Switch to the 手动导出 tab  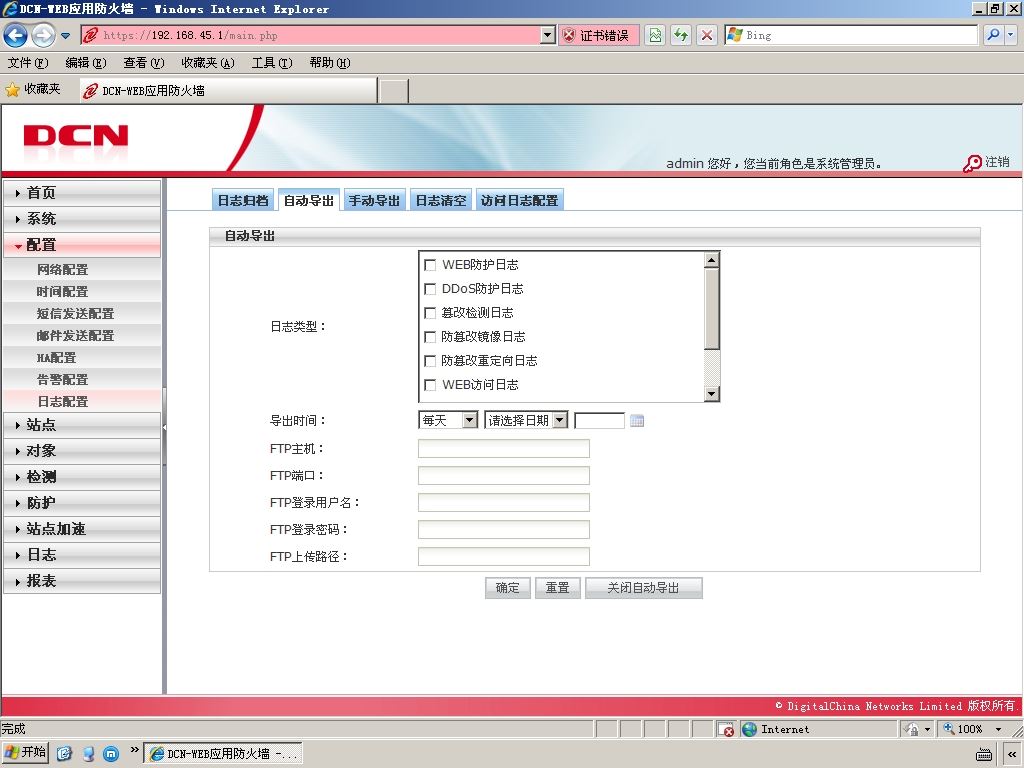click(x=374, y=200)
